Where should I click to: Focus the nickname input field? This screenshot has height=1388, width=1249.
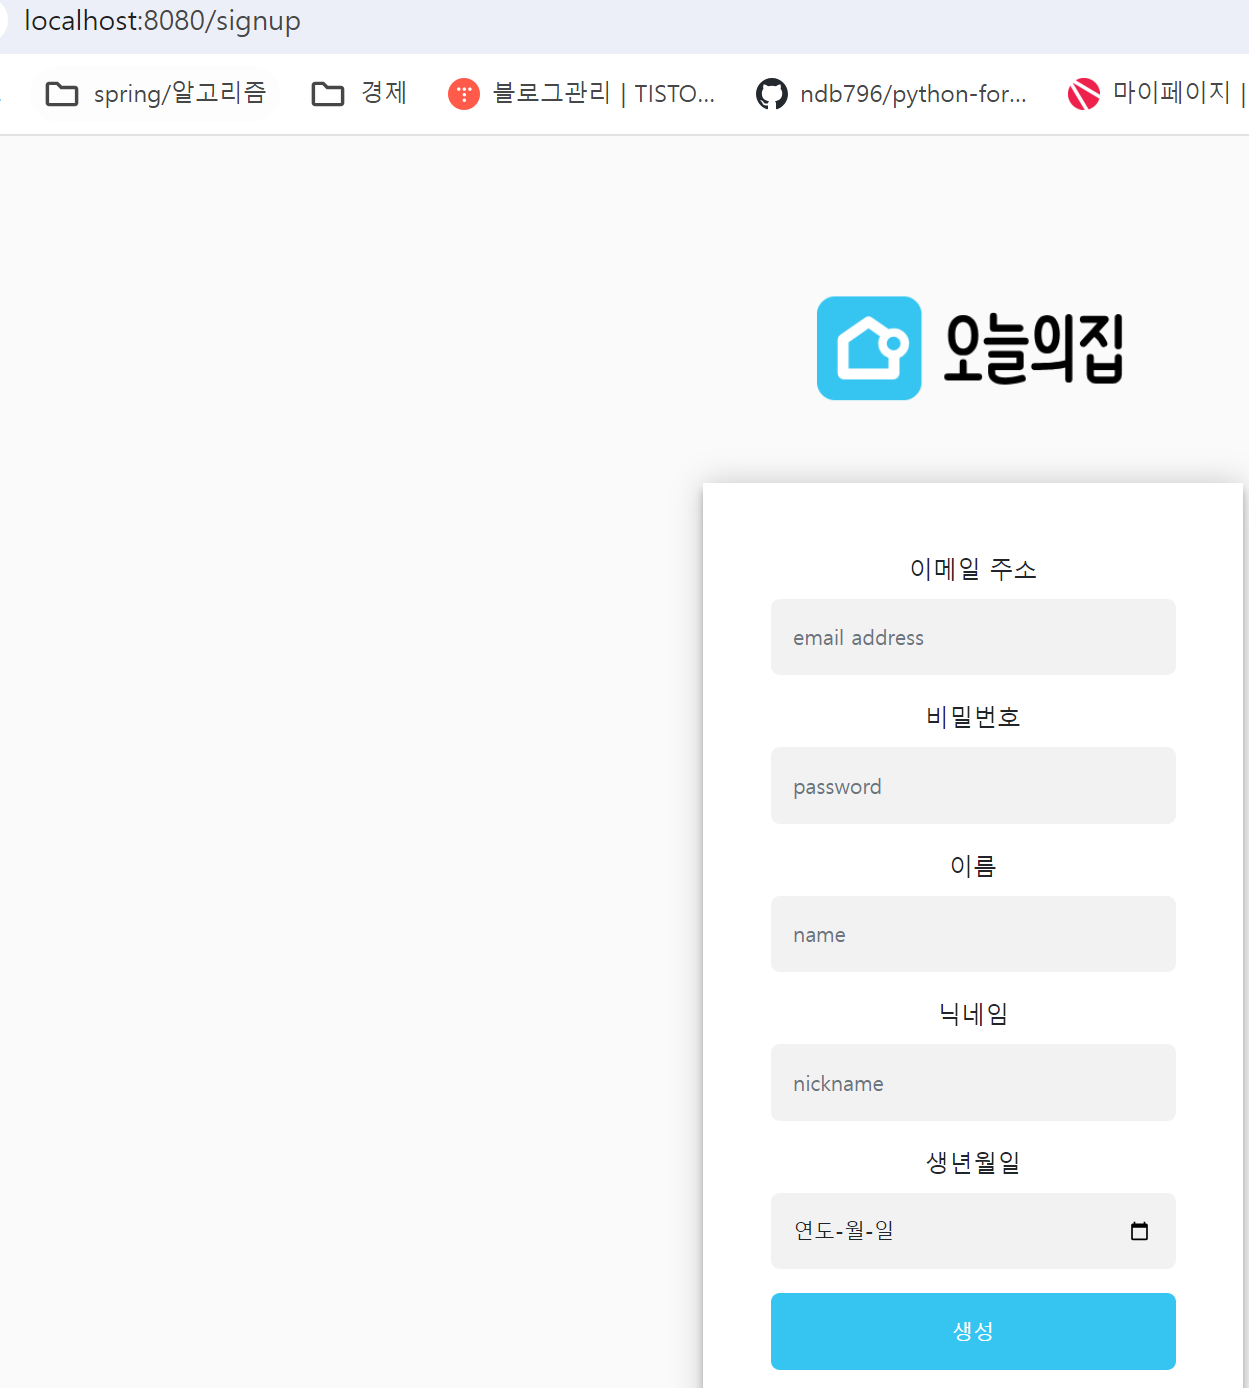coord(973,1083)
